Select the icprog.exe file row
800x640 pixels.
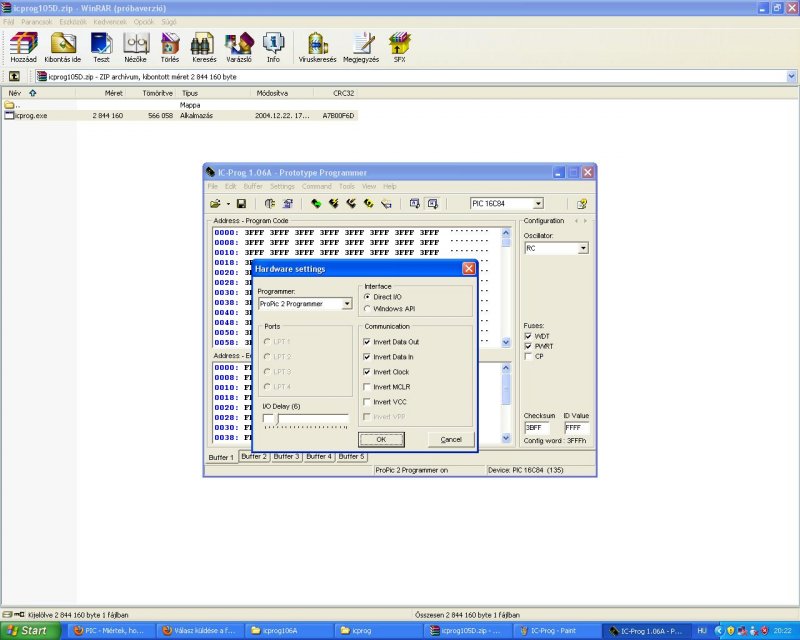tap(180, 116)
